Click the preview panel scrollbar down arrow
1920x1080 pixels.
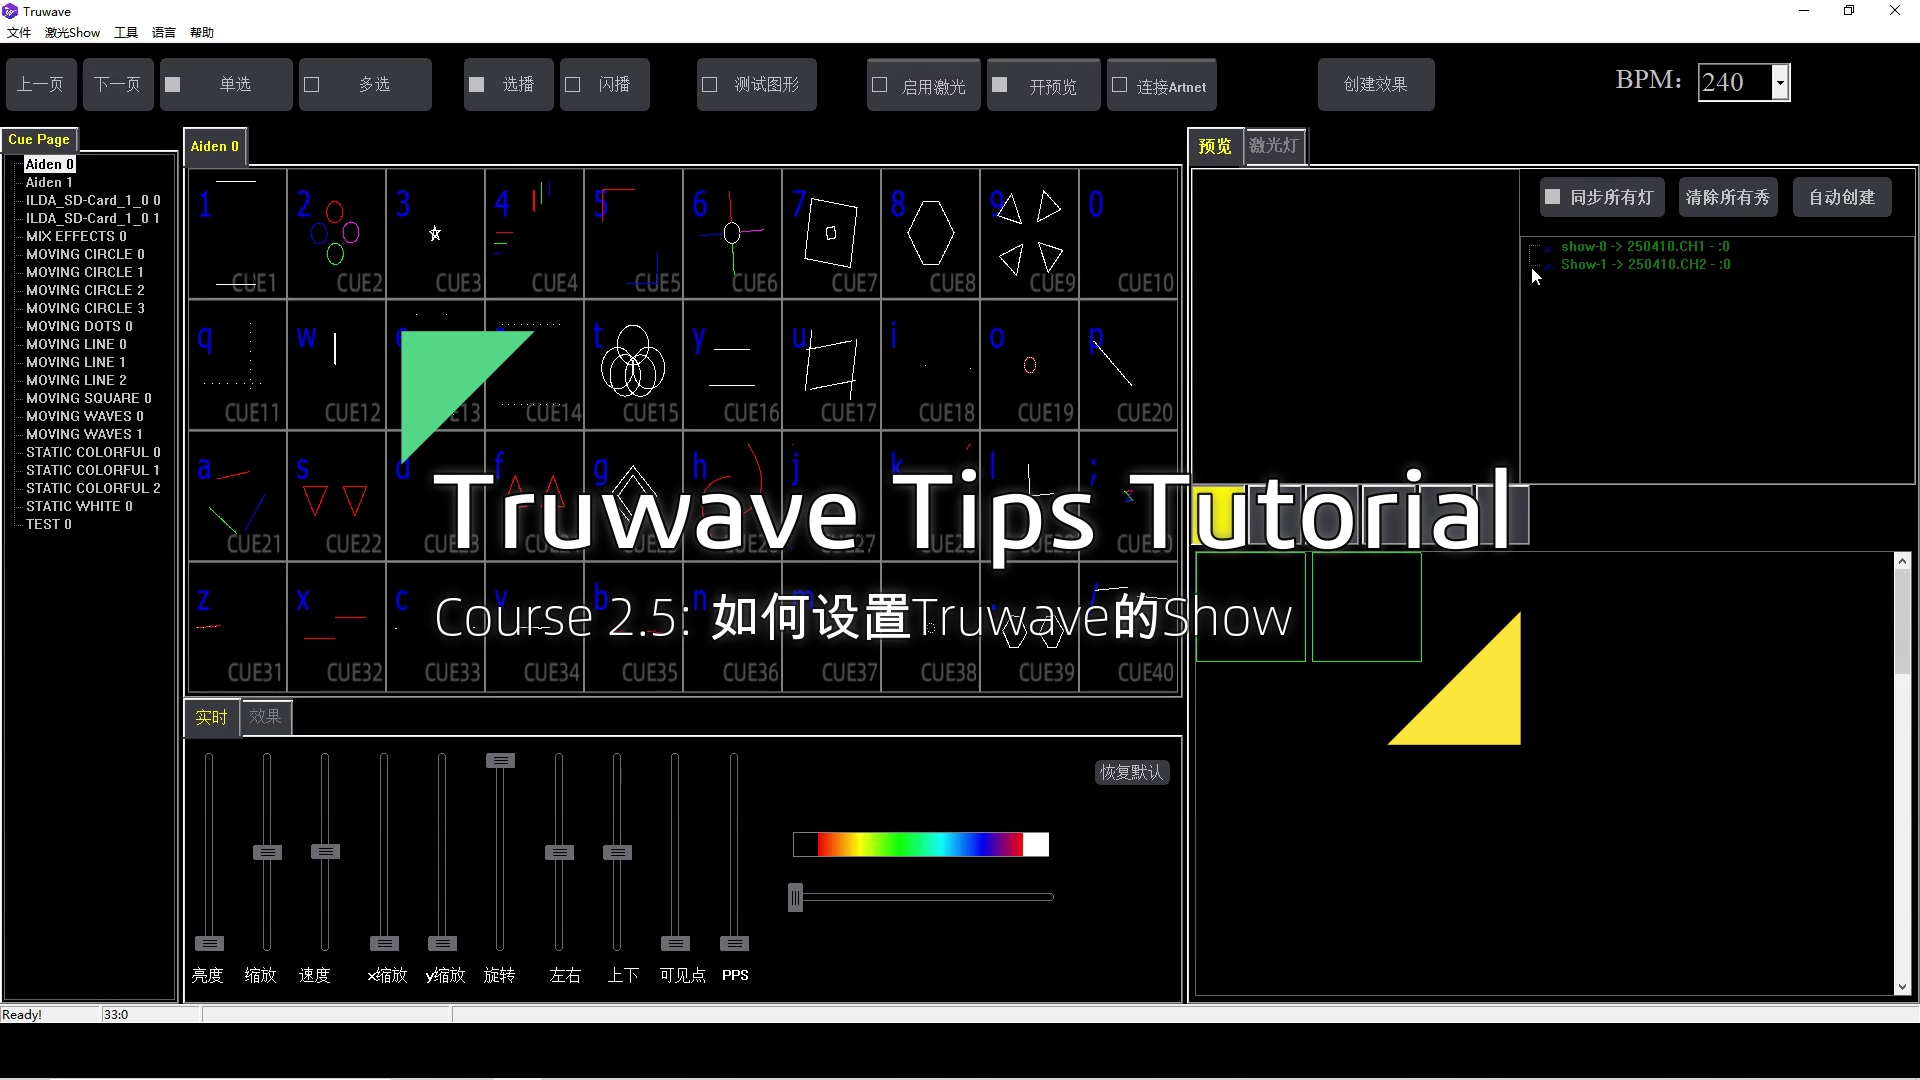click(1902, 987)
